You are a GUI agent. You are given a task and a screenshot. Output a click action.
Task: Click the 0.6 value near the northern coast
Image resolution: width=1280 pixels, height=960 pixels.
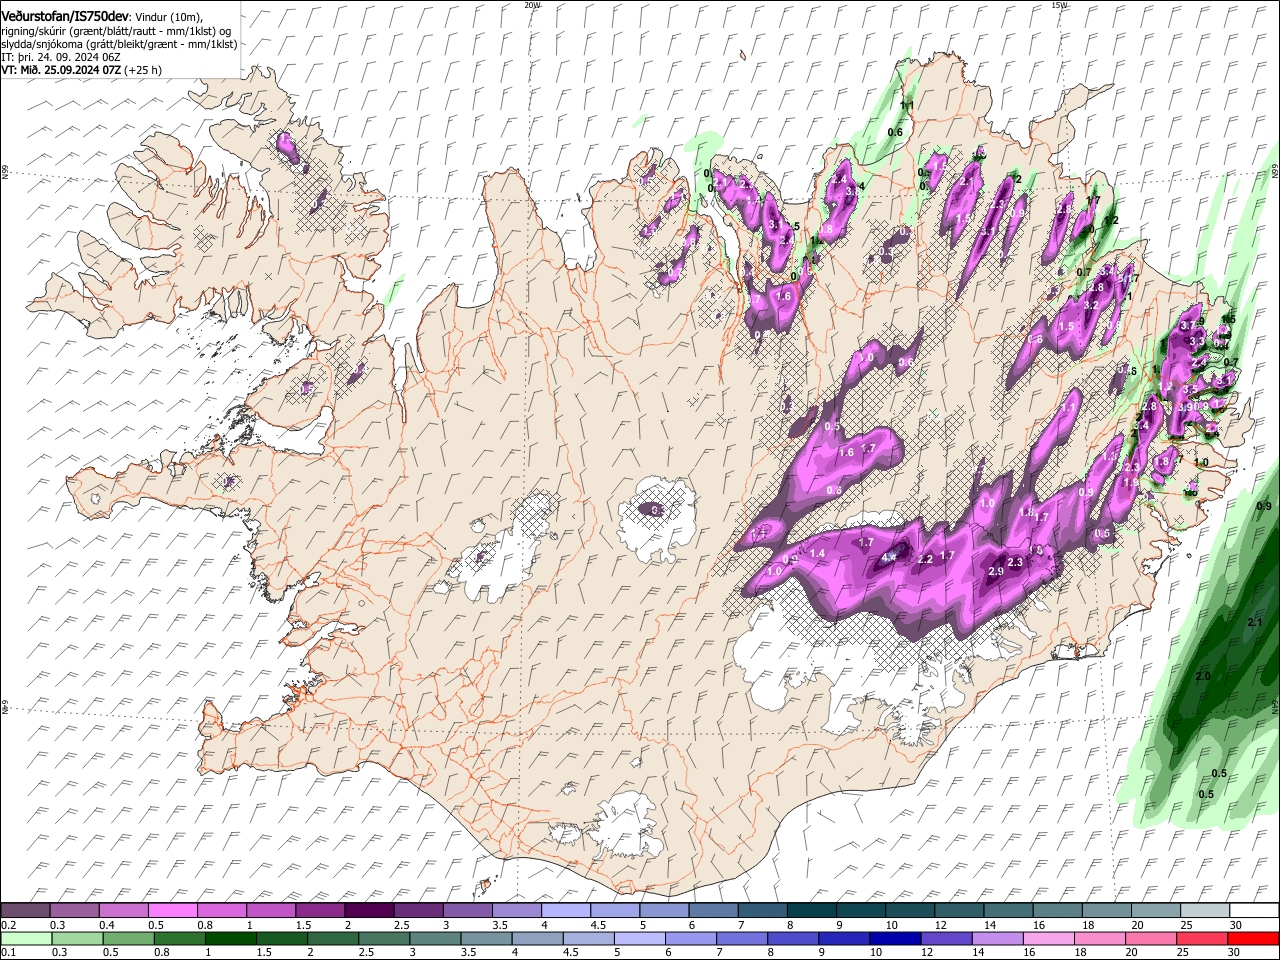pyautogui.click(x=895, y=132)
